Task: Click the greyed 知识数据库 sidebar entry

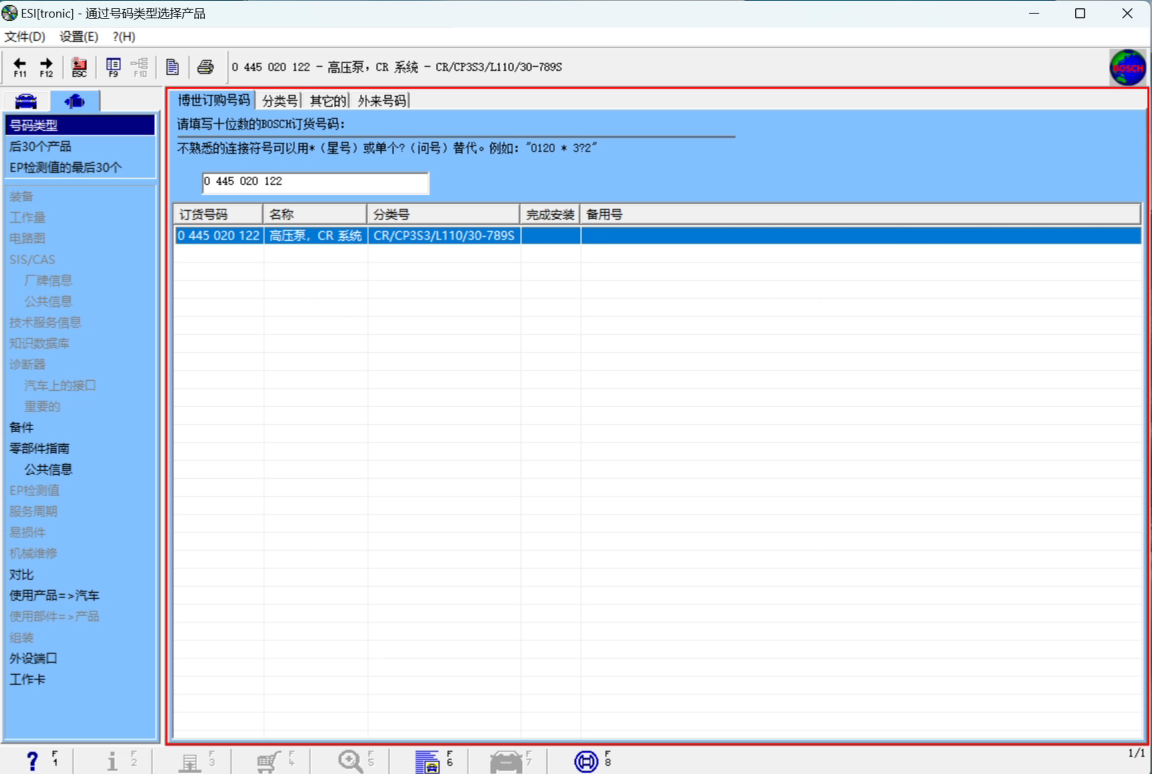Action: (39, 343)
